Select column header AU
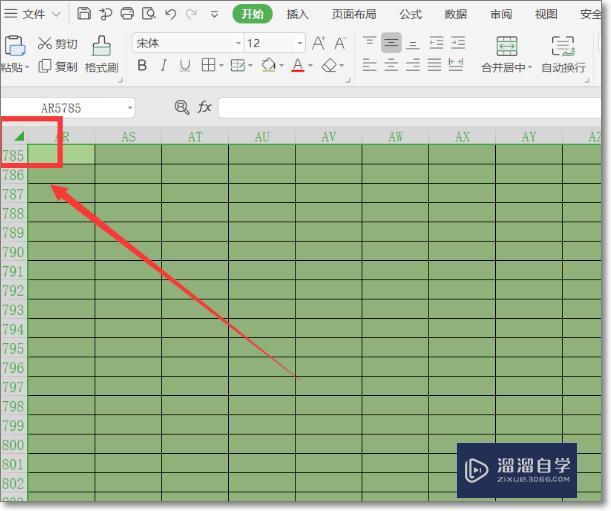 click(x=262, y=137)
